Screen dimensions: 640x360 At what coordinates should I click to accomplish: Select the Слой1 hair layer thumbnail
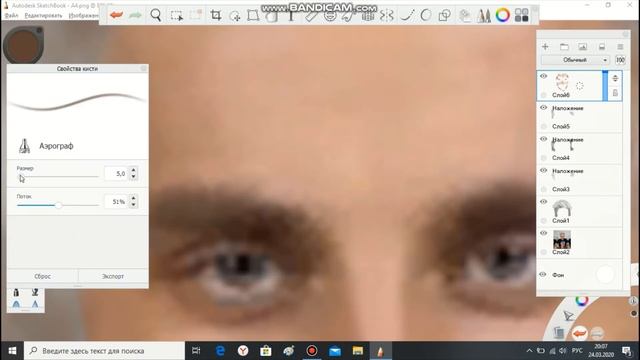[562, 209]
